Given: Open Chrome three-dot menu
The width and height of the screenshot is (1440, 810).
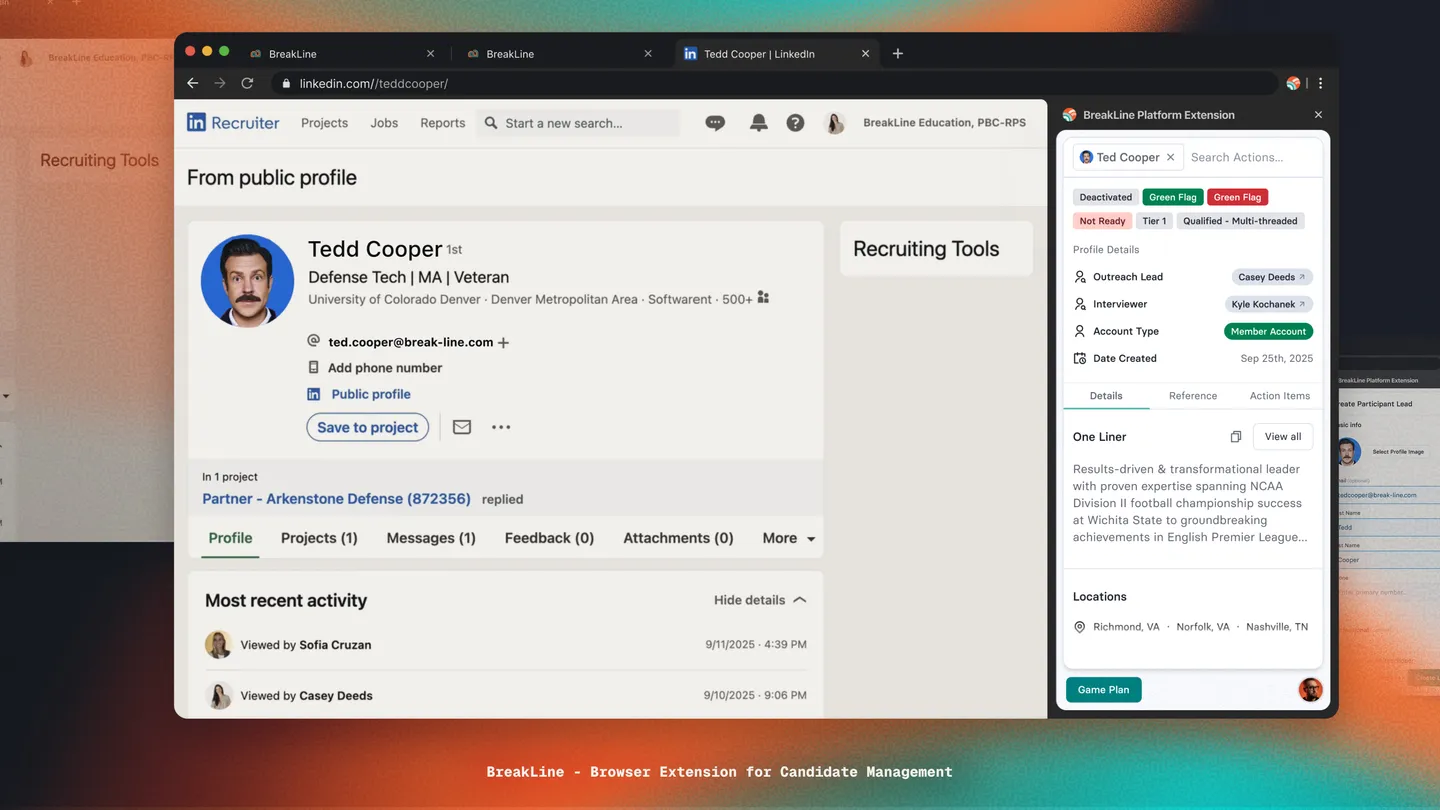Looking at the screenshot, I should (x=1320, y=83).
